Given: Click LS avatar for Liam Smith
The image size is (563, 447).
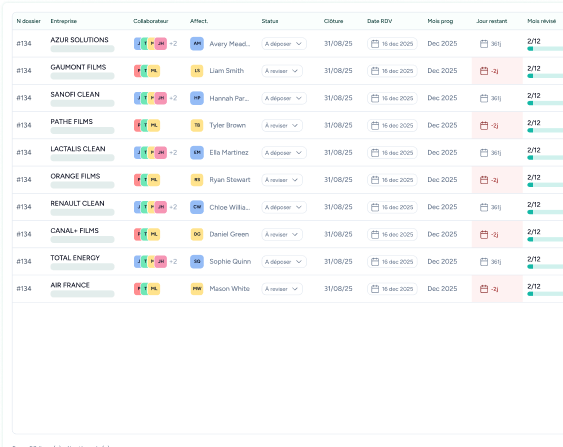Looking at the screenshot, I should (197, 71).
